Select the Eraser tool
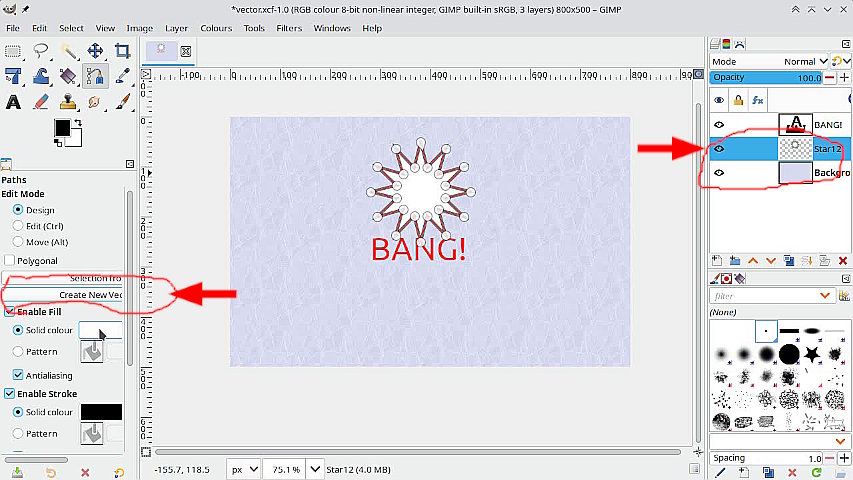The width and height of the screenshot is (853, 480). 41,102
